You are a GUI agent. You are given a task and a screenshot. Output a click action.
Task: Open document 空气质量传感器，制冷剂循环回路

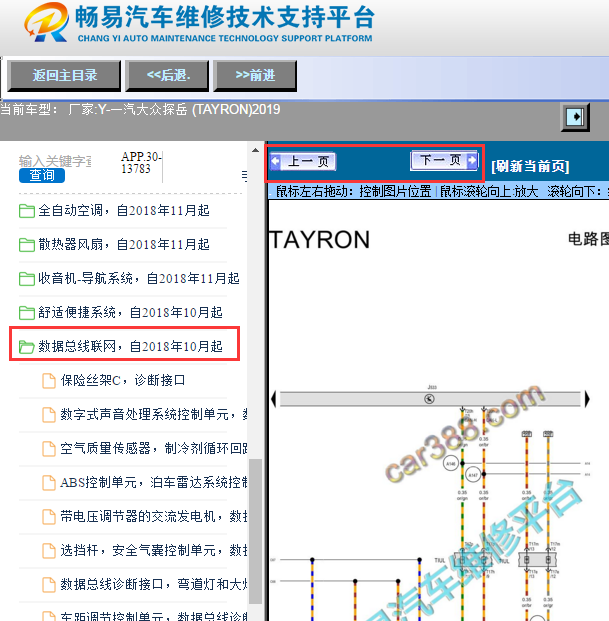tap(154, 449)
